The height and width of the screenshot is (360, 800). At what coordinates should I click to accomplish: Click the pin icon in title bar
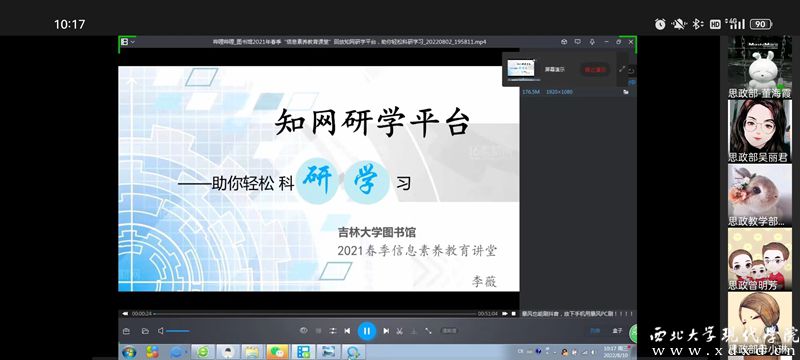[x=592, y=42]
